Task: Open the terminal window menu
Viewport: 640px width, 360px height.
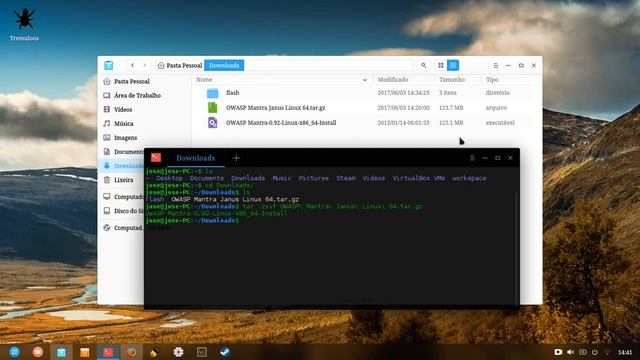Action: coord(472,158)
